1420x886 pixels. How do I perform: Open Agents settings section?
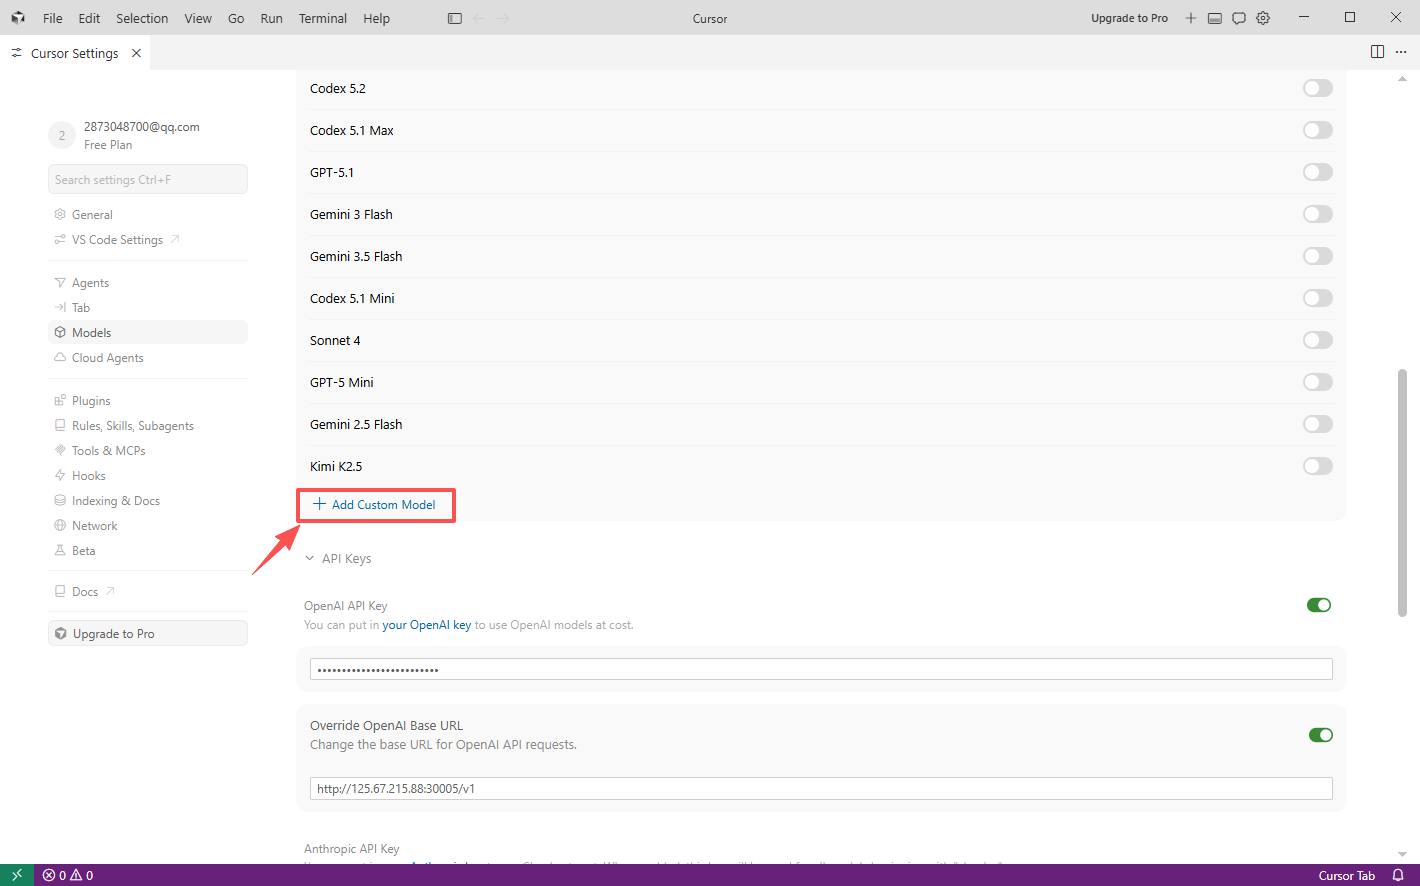[148, 283]
